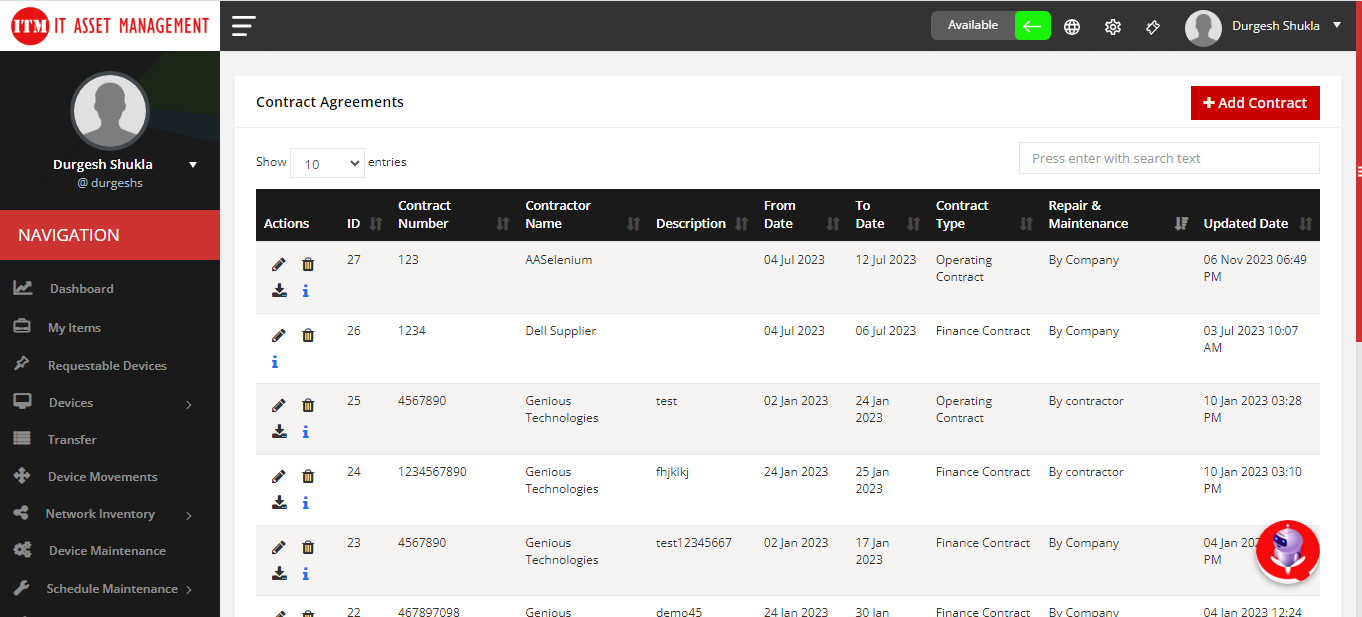Download contract ID 24 file
1362x617 pixels.
[x=279, y=503]
